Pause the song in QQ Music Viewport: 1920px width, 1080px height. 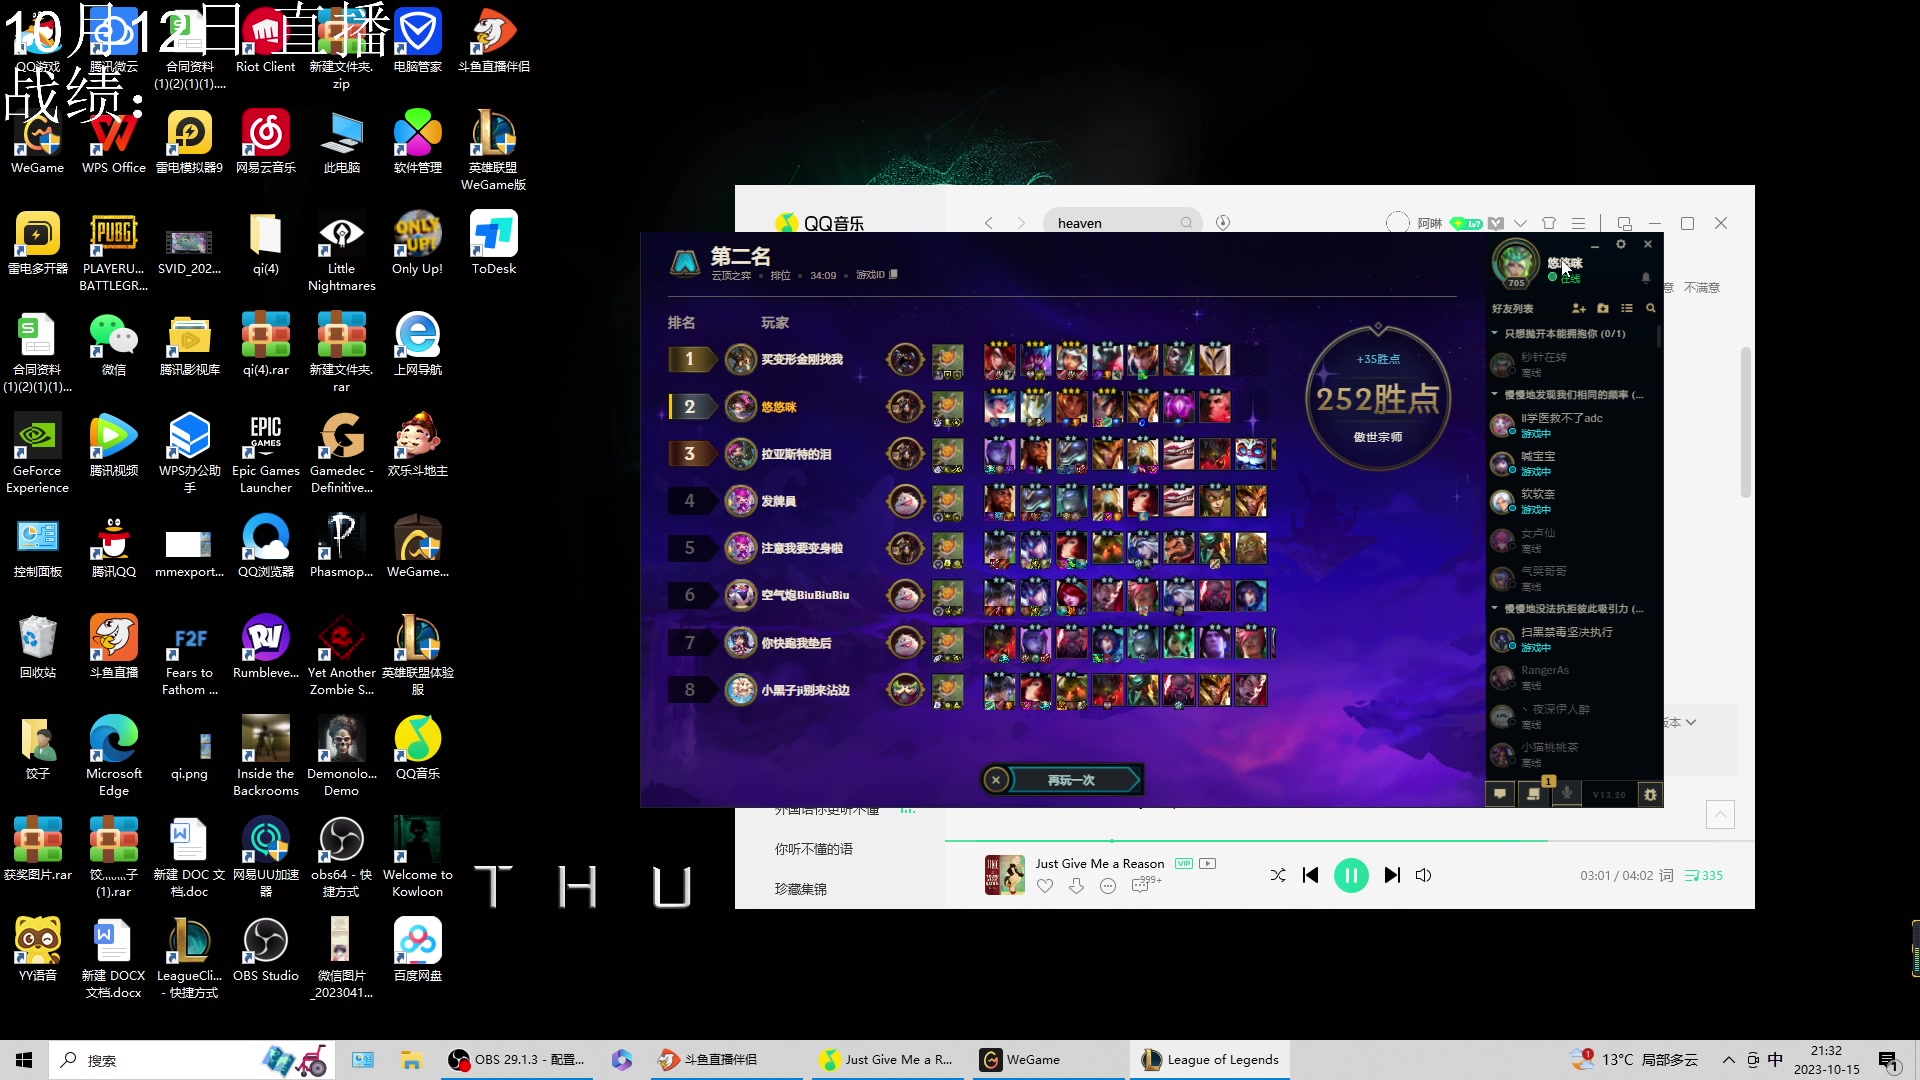coord(1350,875)
